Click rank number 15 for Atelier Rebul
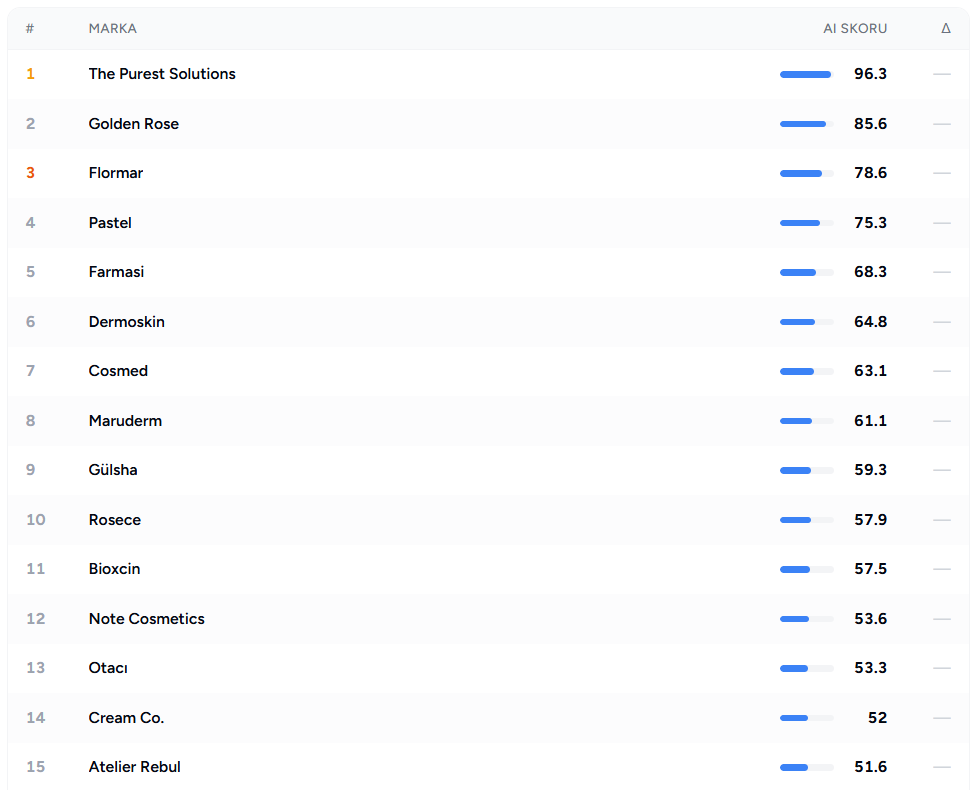 pos(35,766)
